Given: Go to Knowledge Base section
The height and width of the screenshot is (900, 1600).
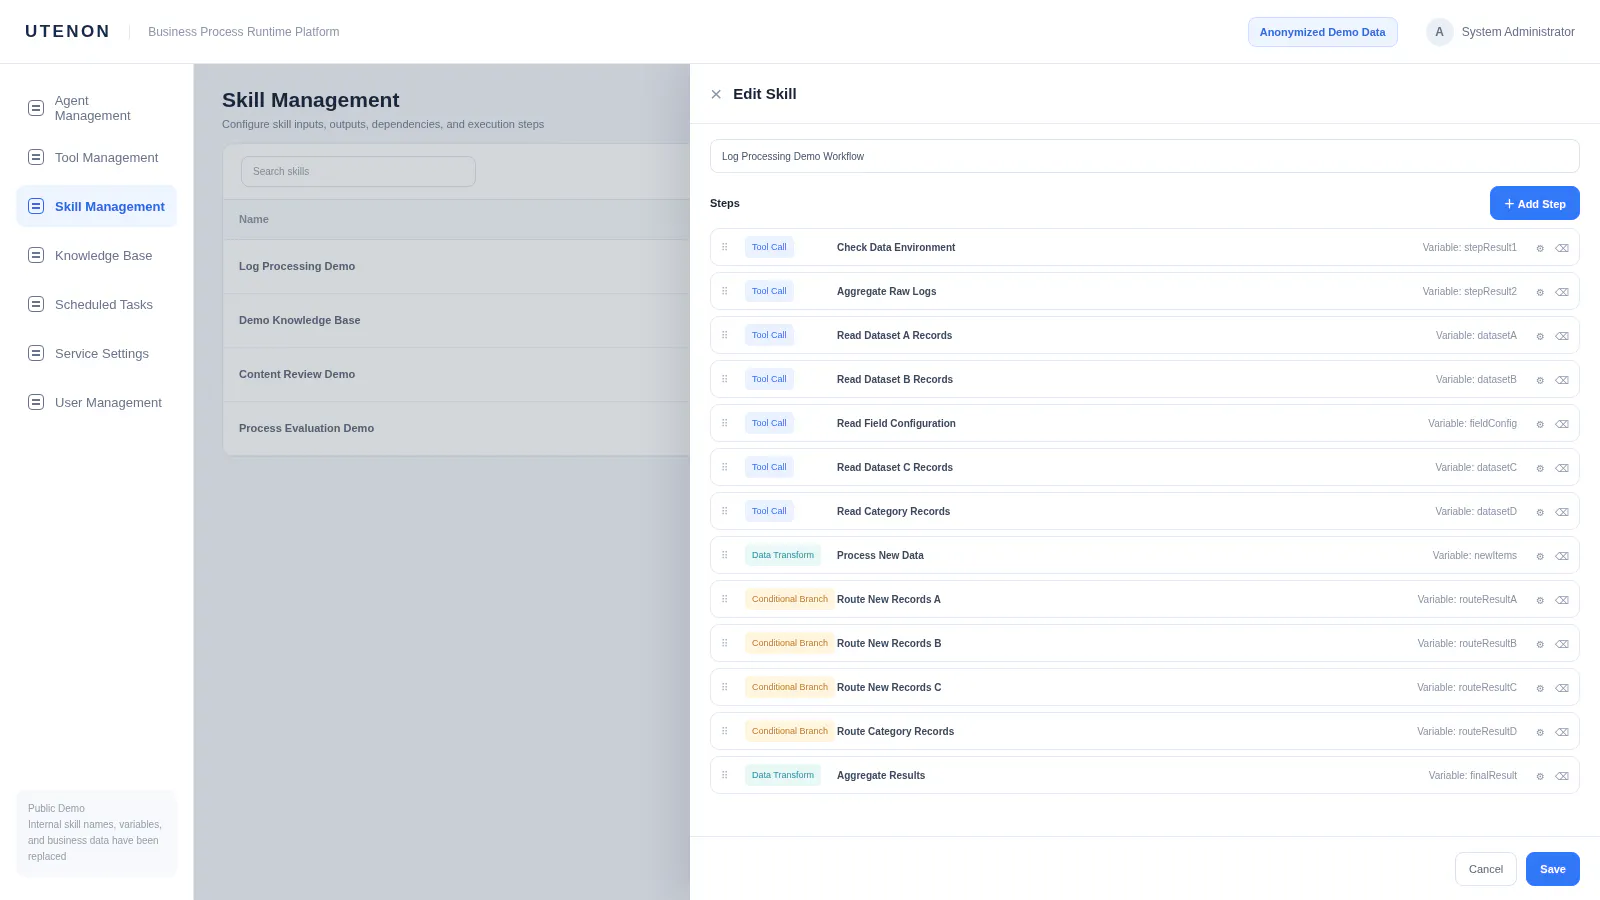Looking at the screenshot, I should 97,255.
